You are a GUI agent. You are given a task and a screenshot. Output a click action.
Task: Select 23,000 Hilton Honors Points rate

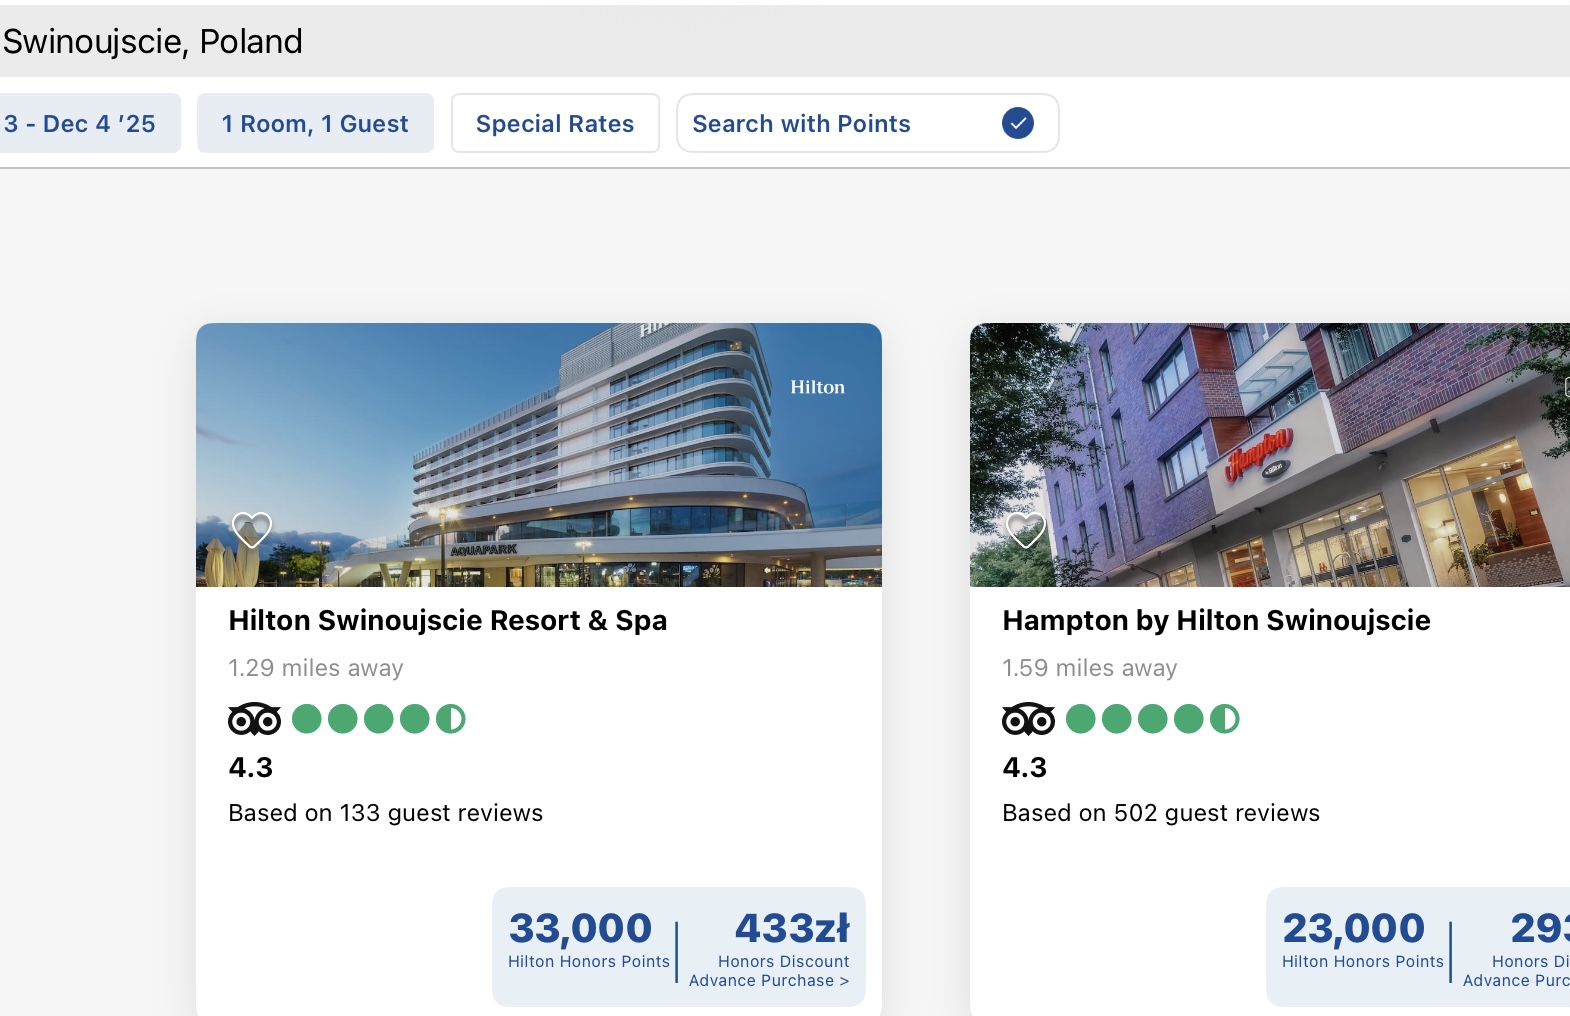[1362, 940]
